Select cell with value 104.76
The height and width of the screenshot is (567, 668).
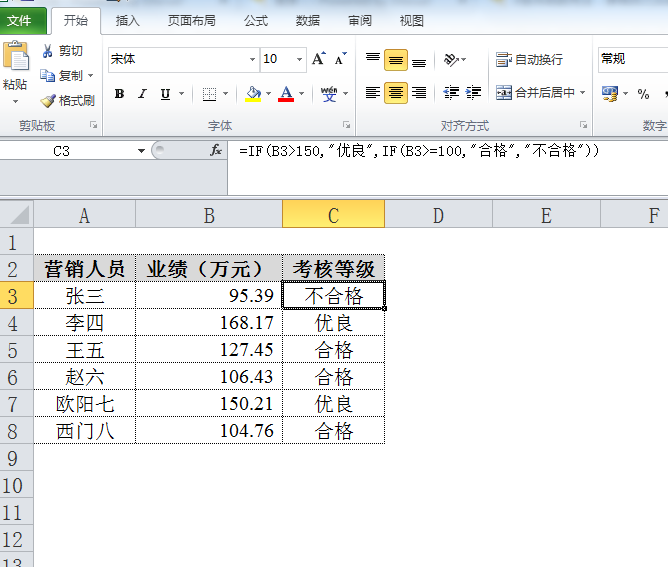tap(209, 430)
